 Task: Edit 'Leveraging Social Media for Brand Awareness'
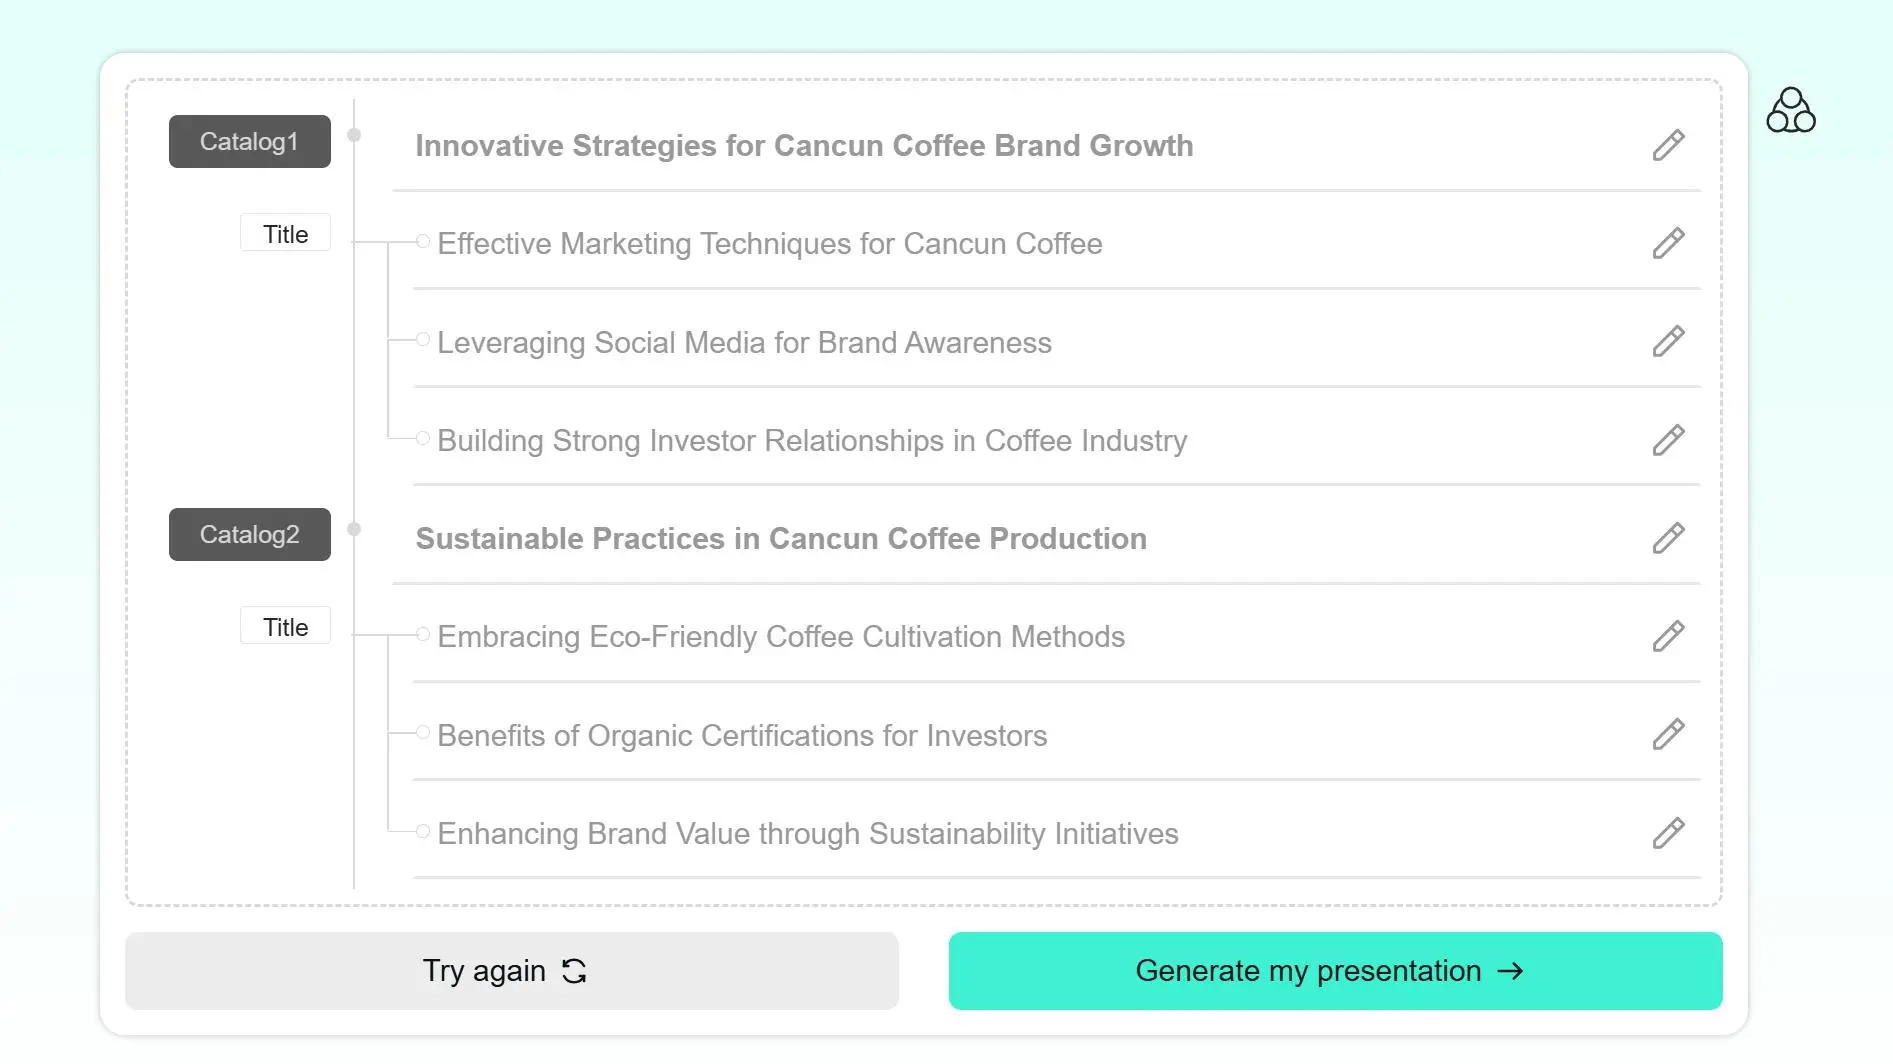[x=1668, y=341]
